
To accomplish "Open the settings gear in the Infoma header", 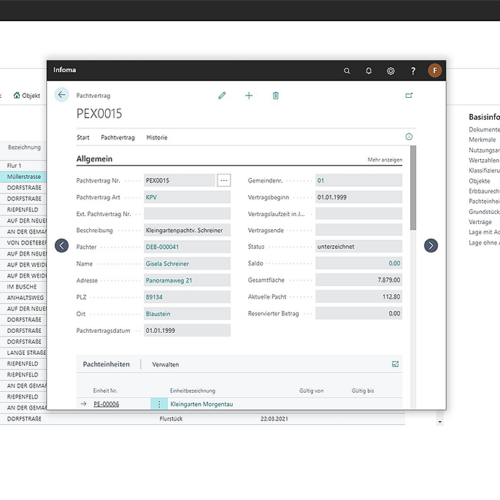I will 391,71.
